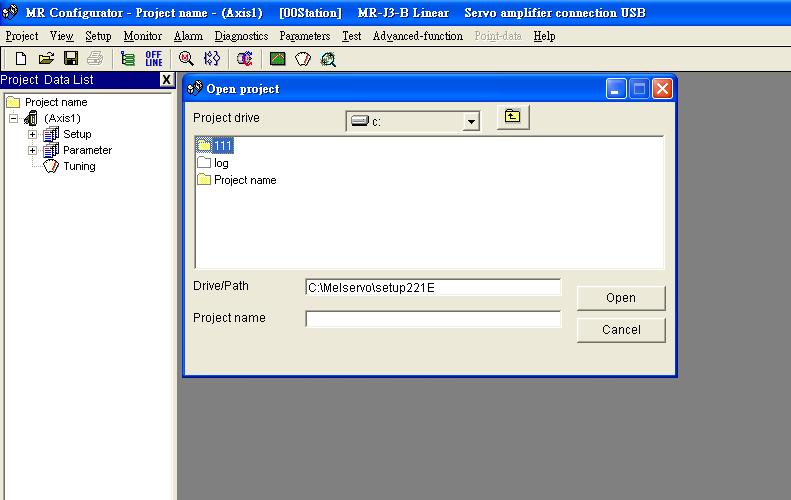Go up one folder level in dialog

512,117
